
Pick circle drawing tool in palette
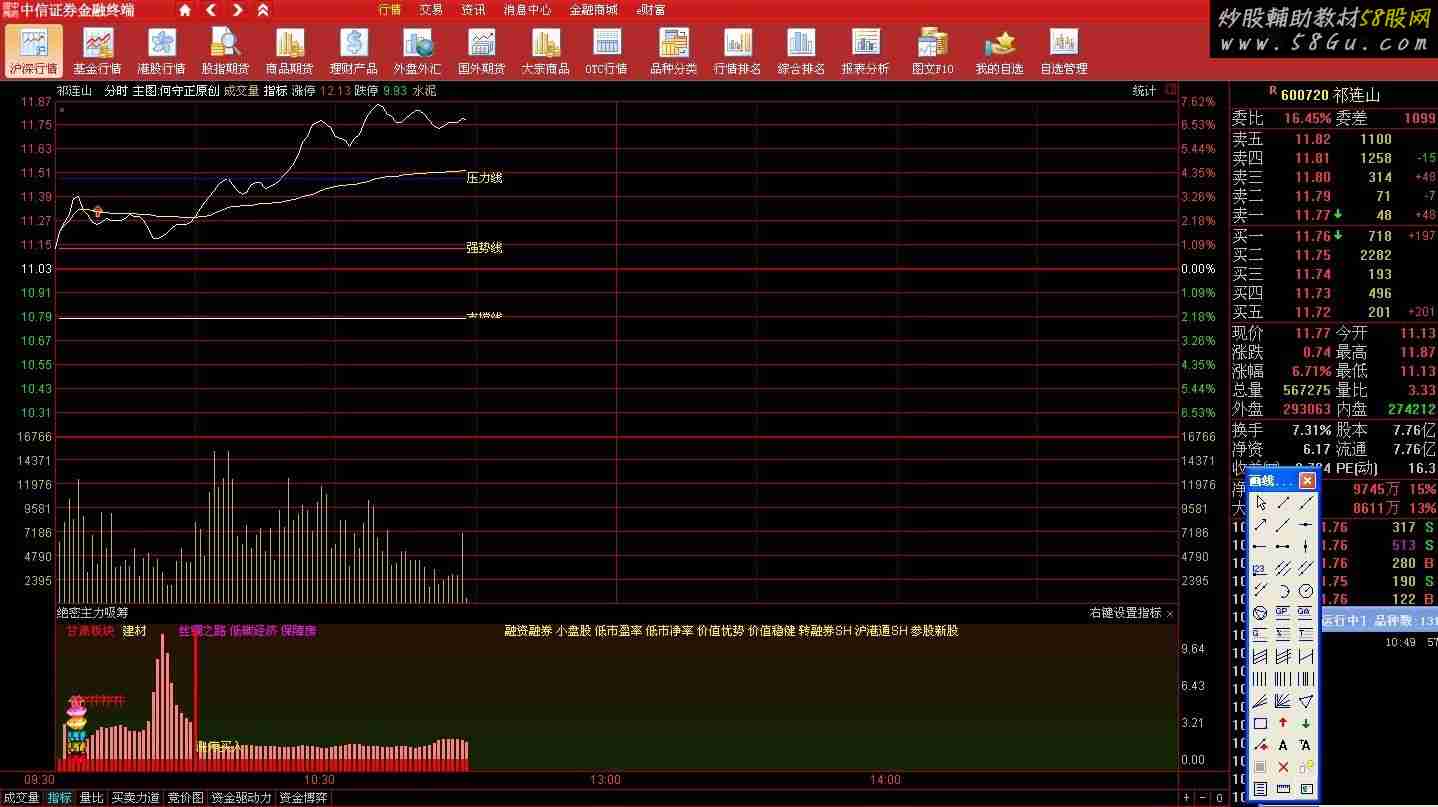pyautogui.click(x=1305, y=591)
